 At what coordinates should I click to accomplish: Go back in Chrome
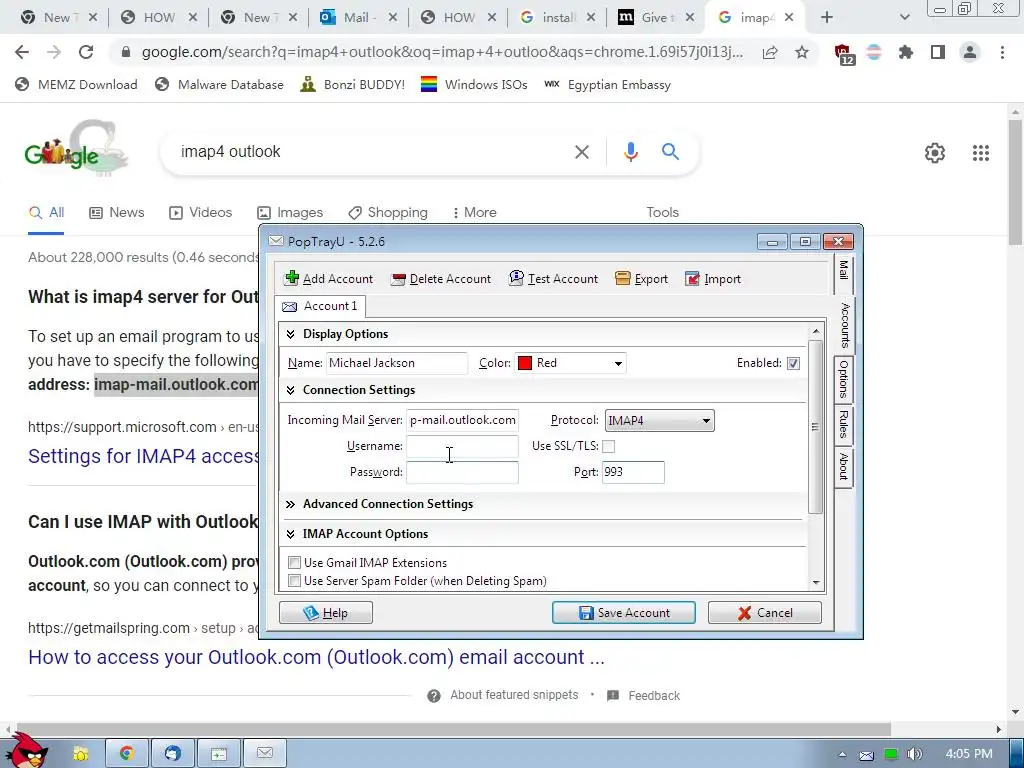coord(22,52)
